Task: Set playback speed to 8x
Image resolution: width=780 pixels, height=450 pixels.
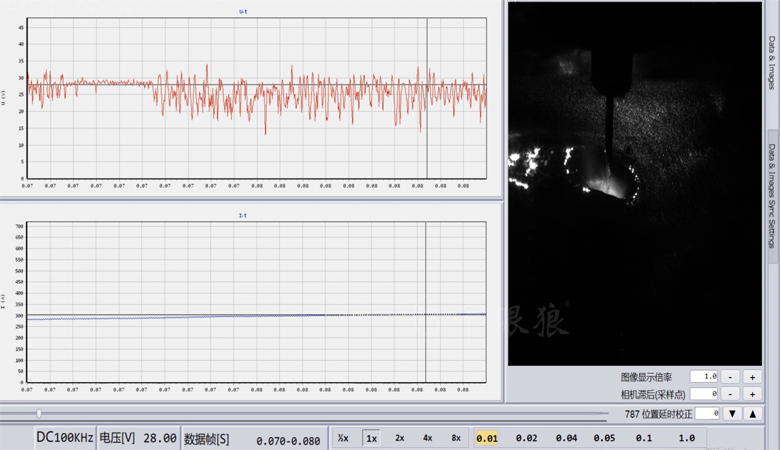Action: (456, 438)
